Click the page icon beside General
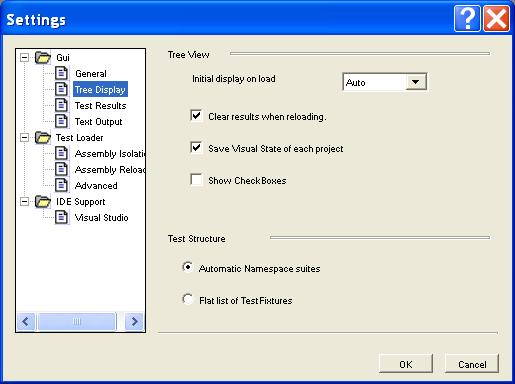The width and height of the screenshot is (515, 384). click(x=61, y=73)
